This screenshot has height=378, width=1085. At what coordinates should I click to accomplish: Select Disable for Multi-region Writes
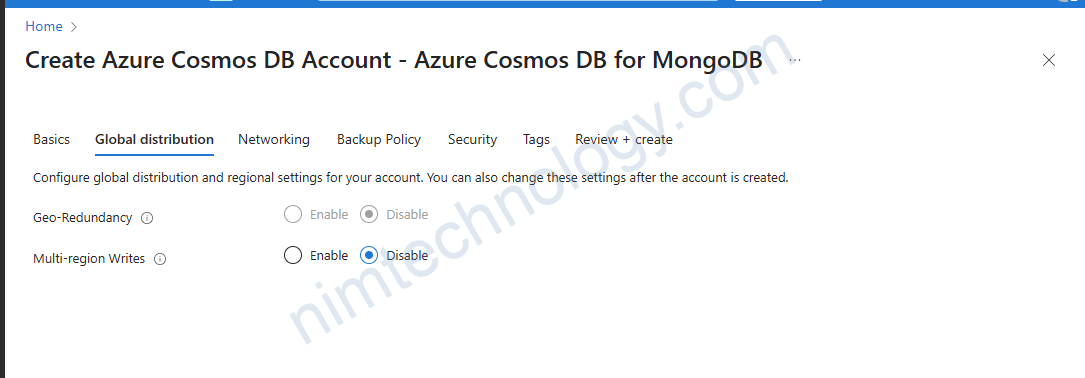click(369, 255)
